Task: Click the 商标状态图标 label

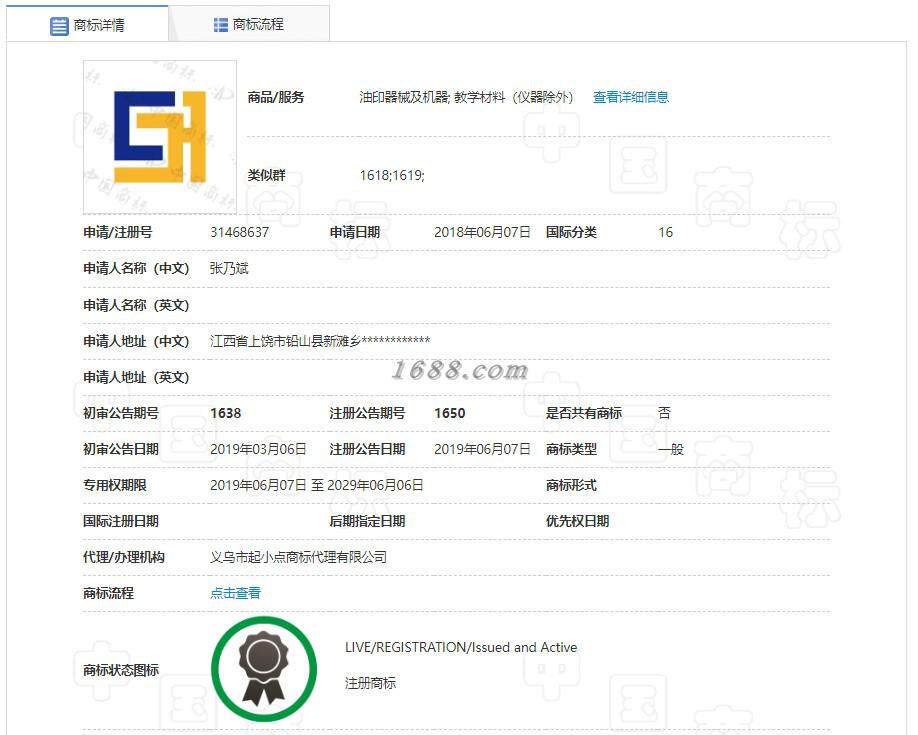Action: coord(121,669)
